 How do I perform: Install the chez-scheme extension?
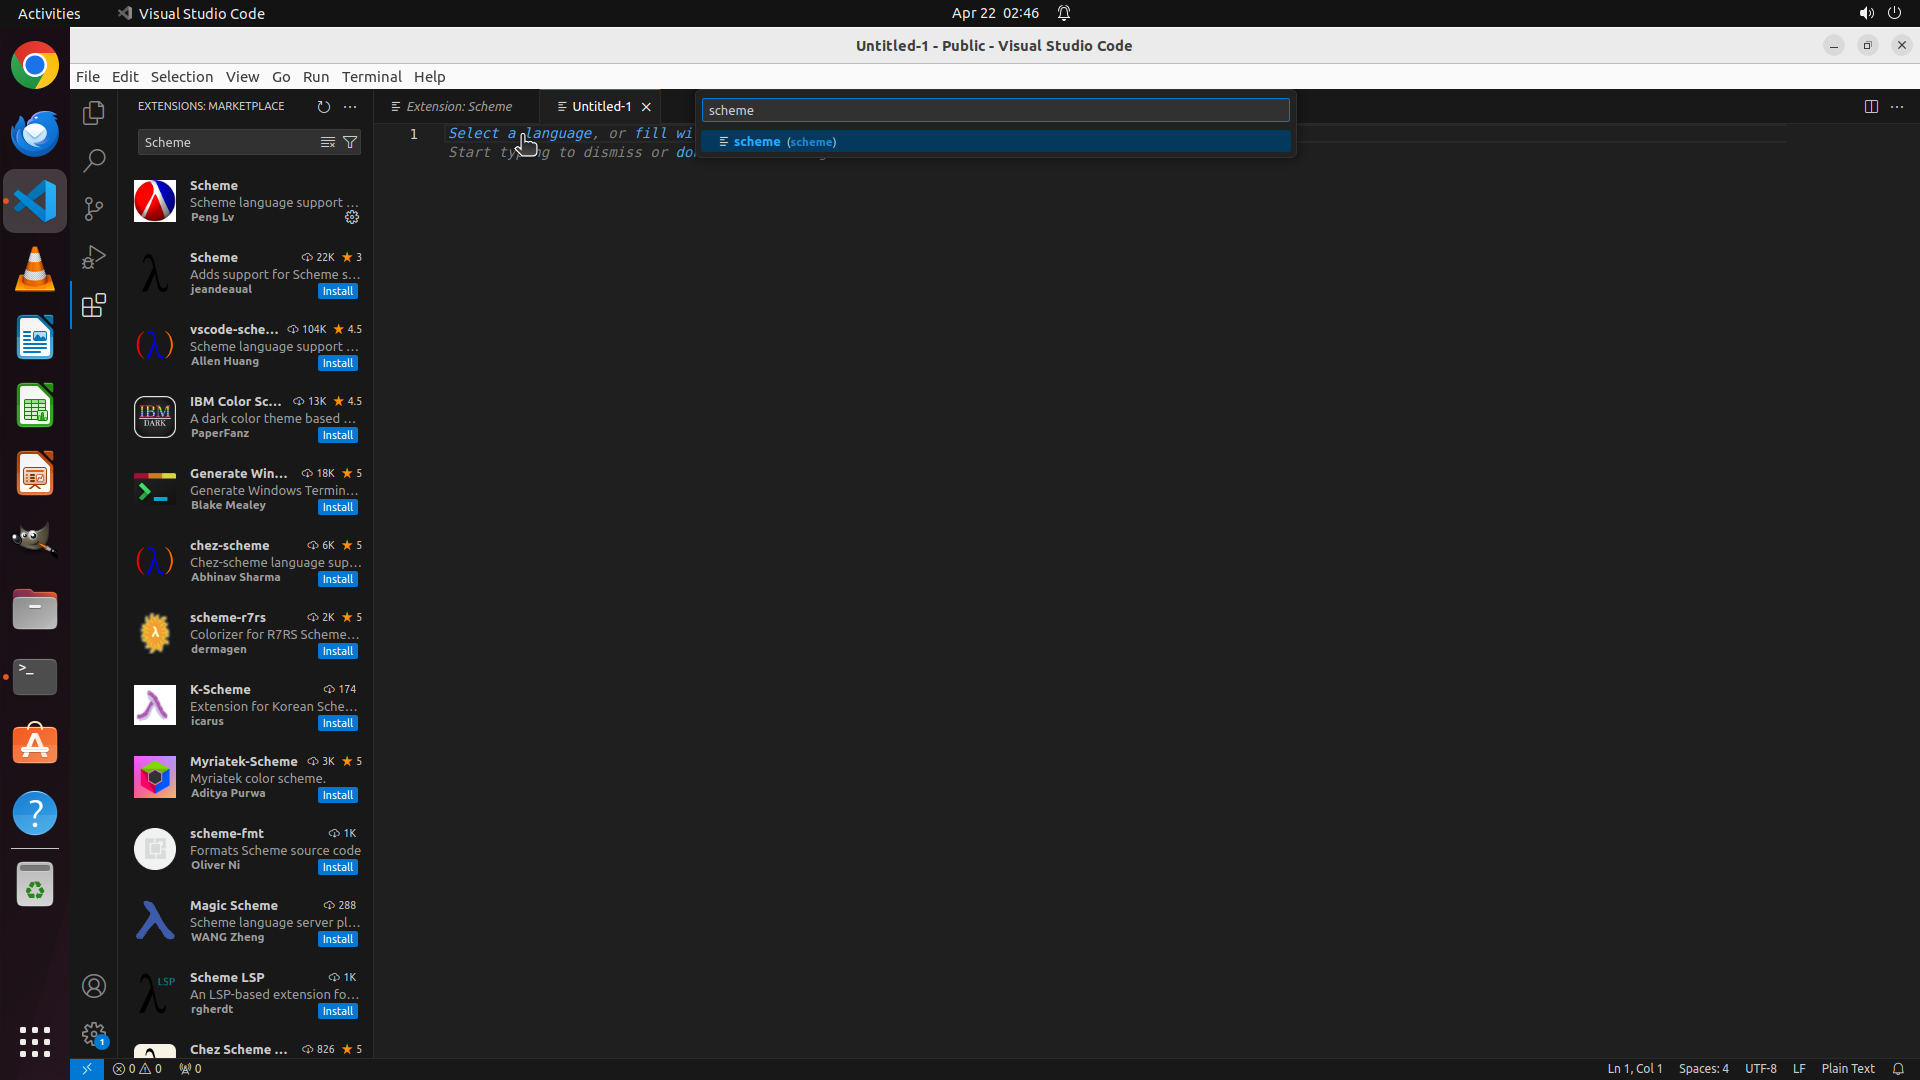click(337, 579)
